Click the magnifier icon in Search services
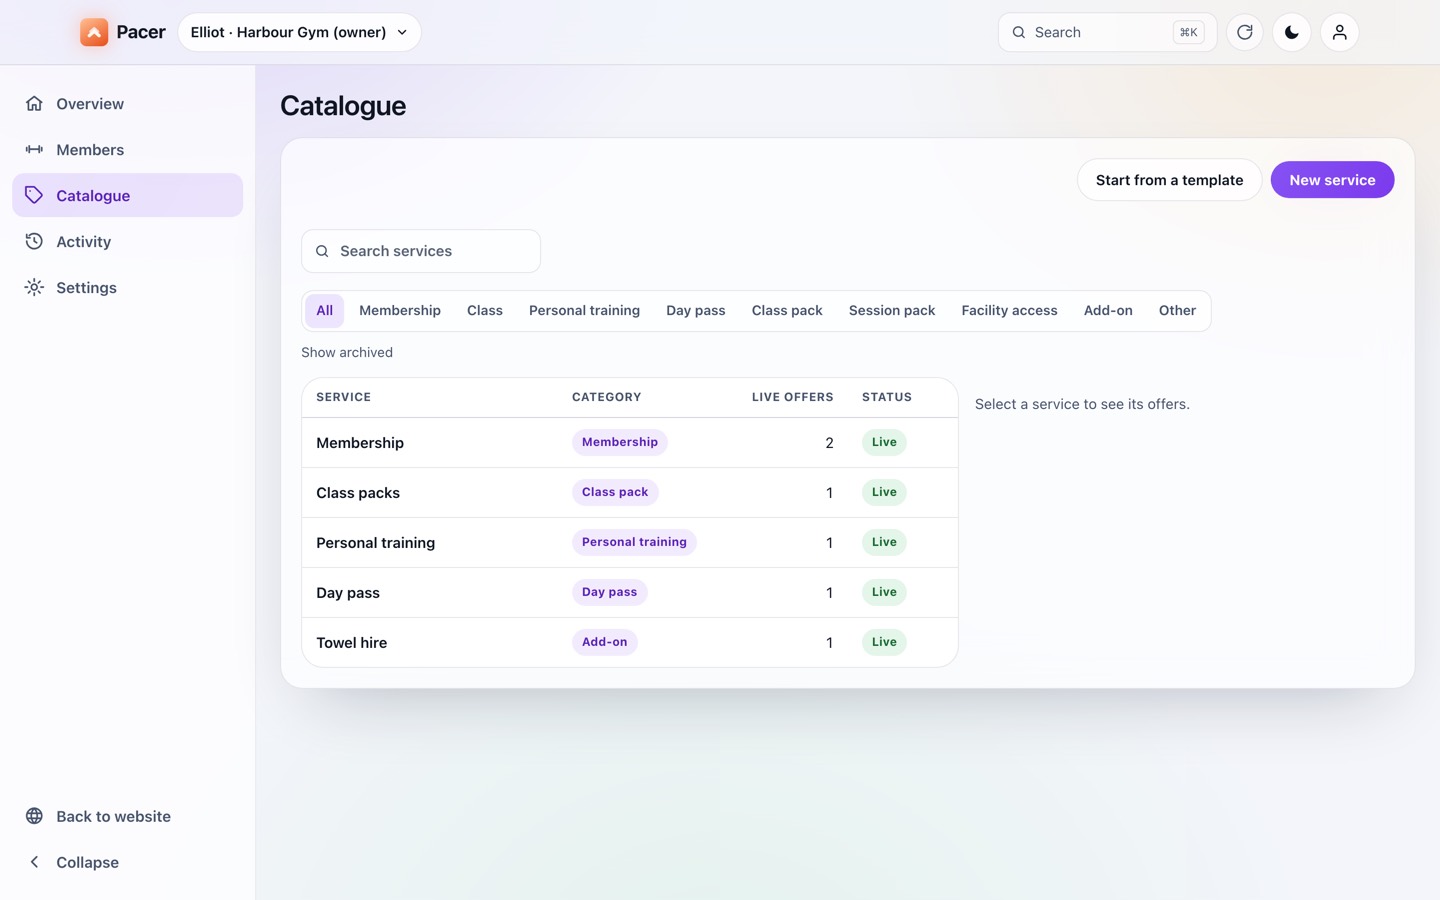The height and width of the screenshot is (900, 1440). pos(322,251)
